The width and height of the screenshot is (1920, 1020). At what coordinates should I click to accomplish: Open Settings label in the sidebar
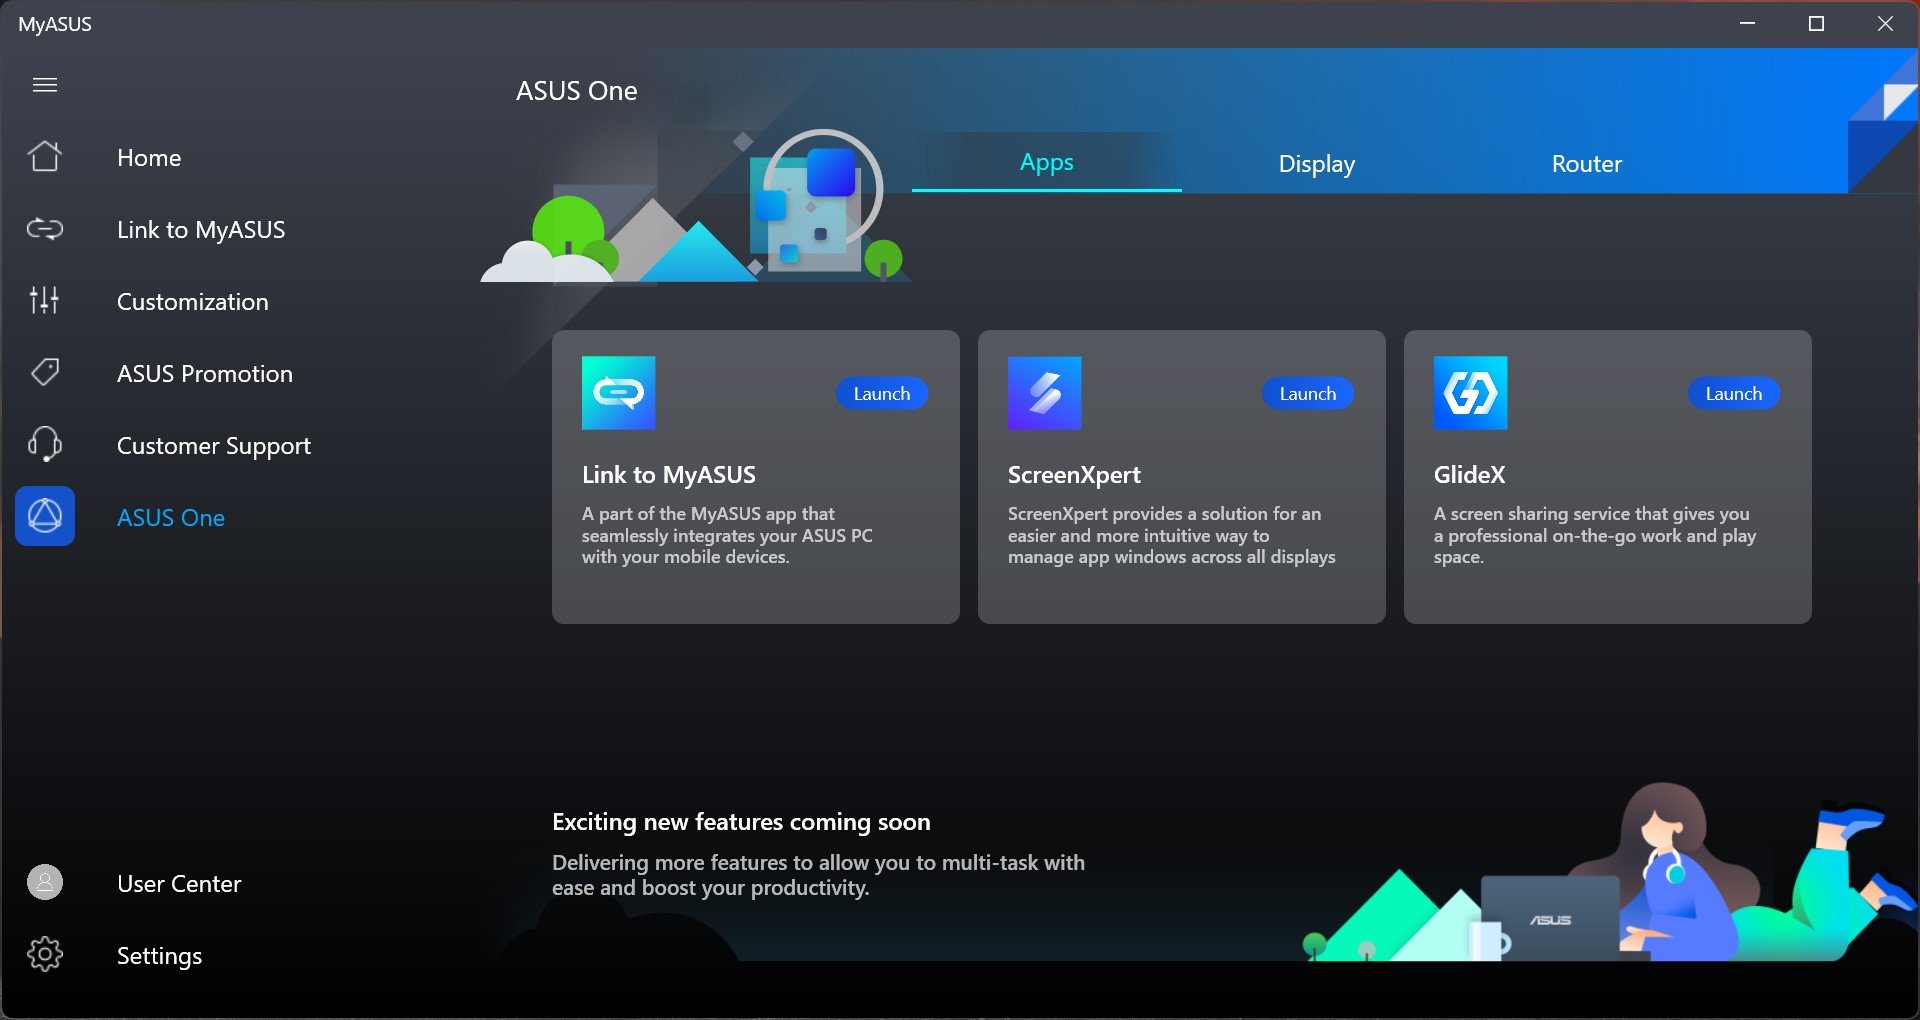160,956
